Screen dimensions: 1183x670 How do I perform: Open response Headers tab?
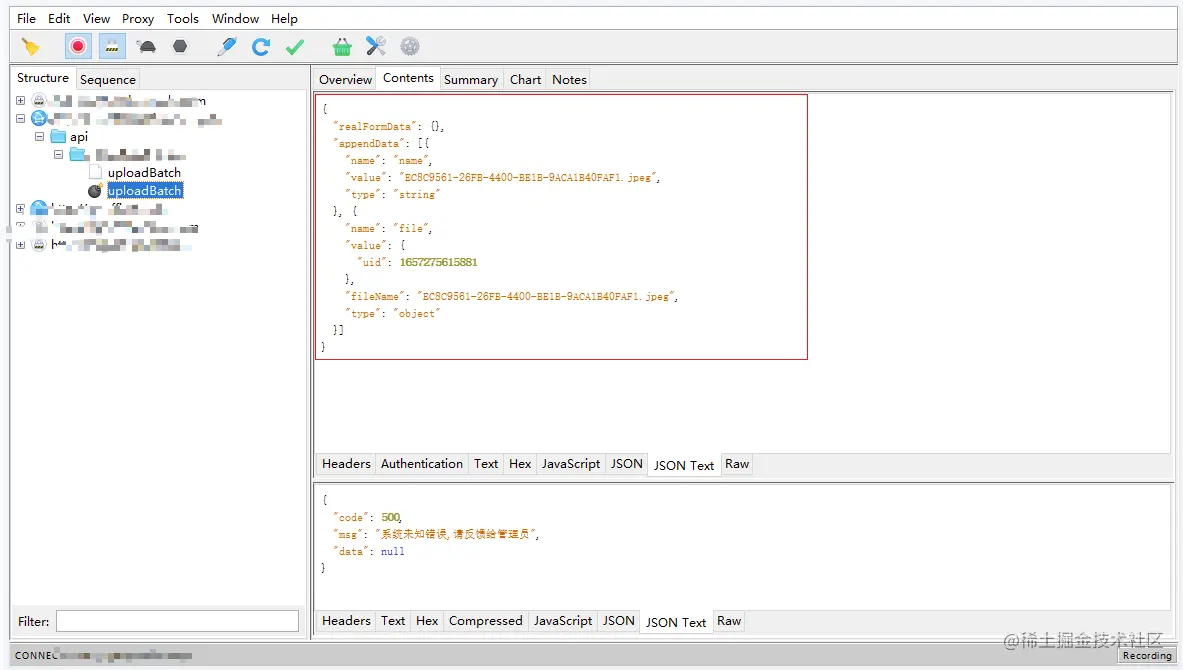click(x=346, y=621)
